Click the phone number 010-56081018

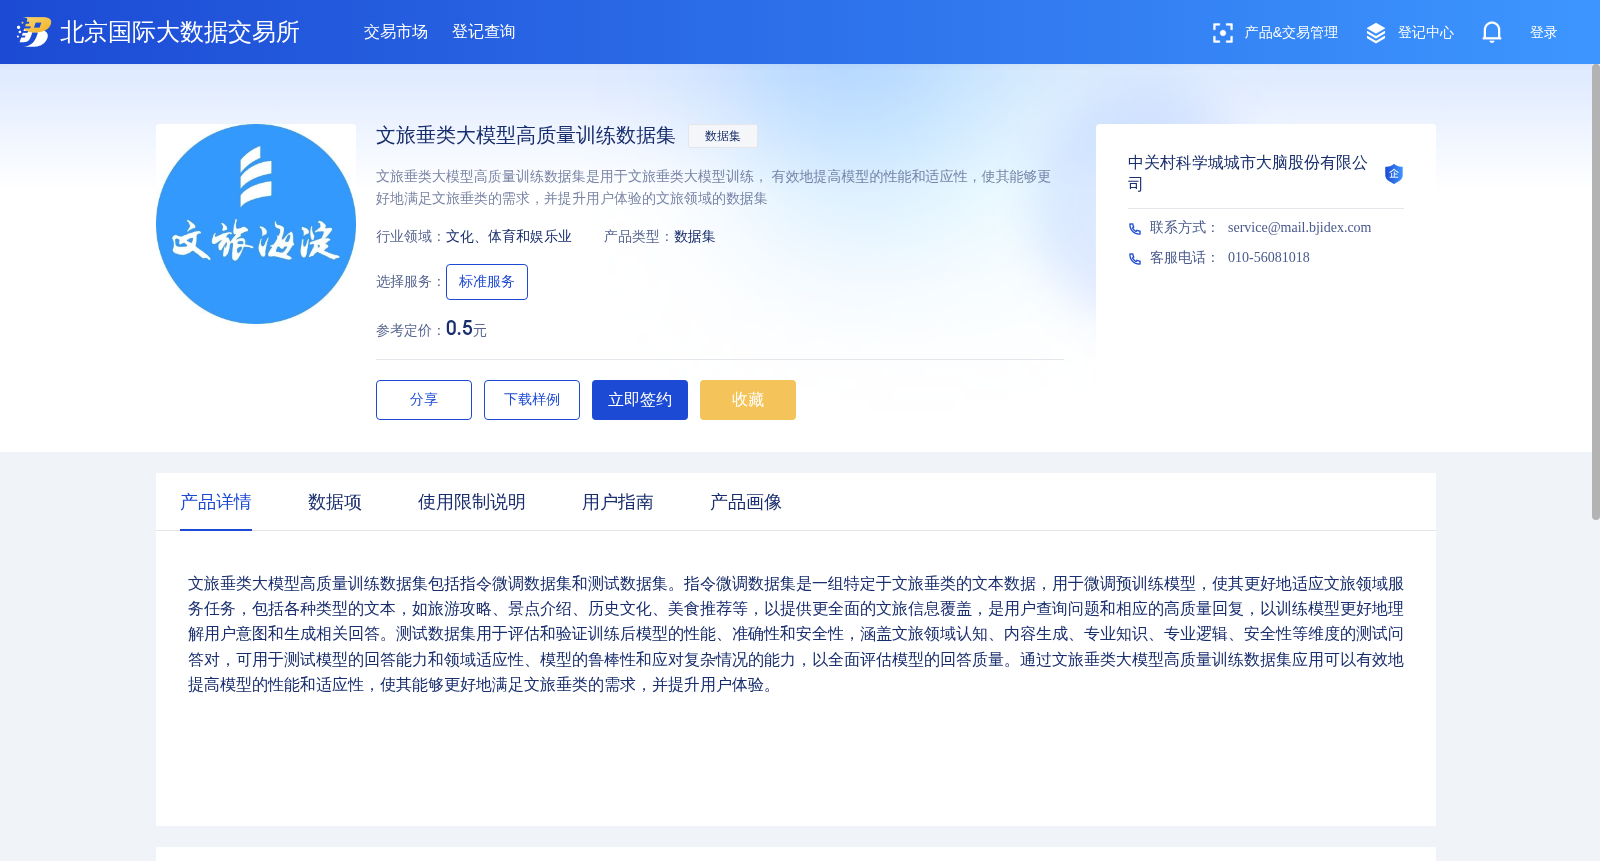1269,258
